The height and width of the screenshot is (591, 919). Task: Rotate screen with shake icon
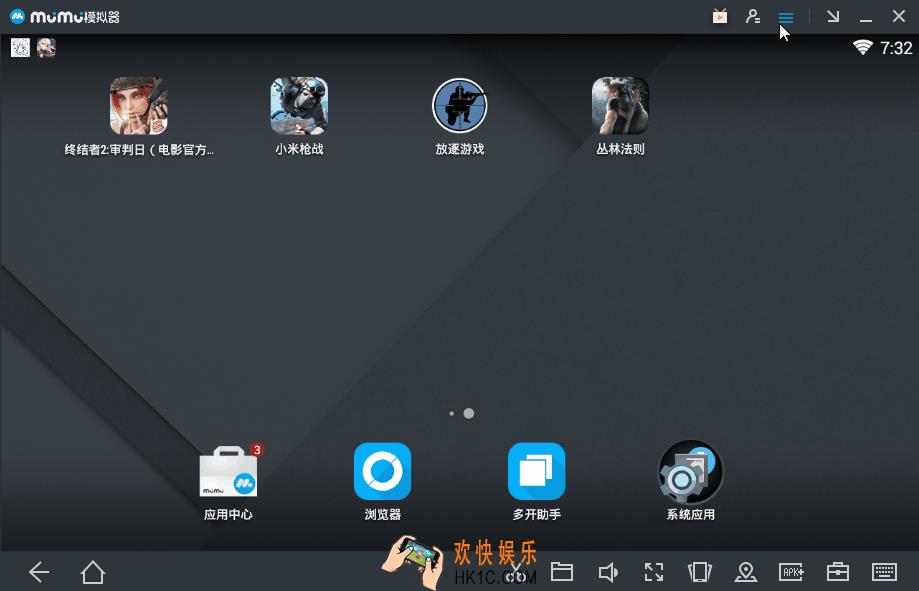(x=699, y=572)
